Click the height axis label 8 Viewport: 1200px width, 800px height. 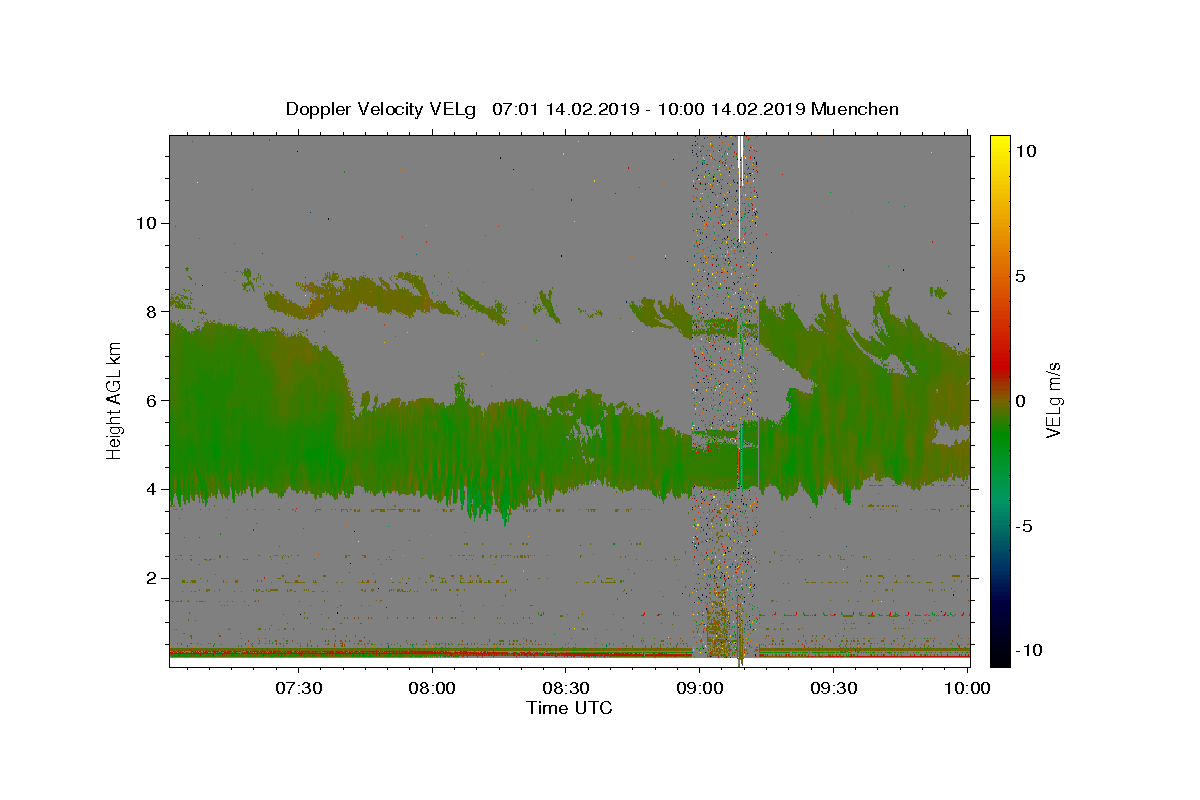(152, 312)
